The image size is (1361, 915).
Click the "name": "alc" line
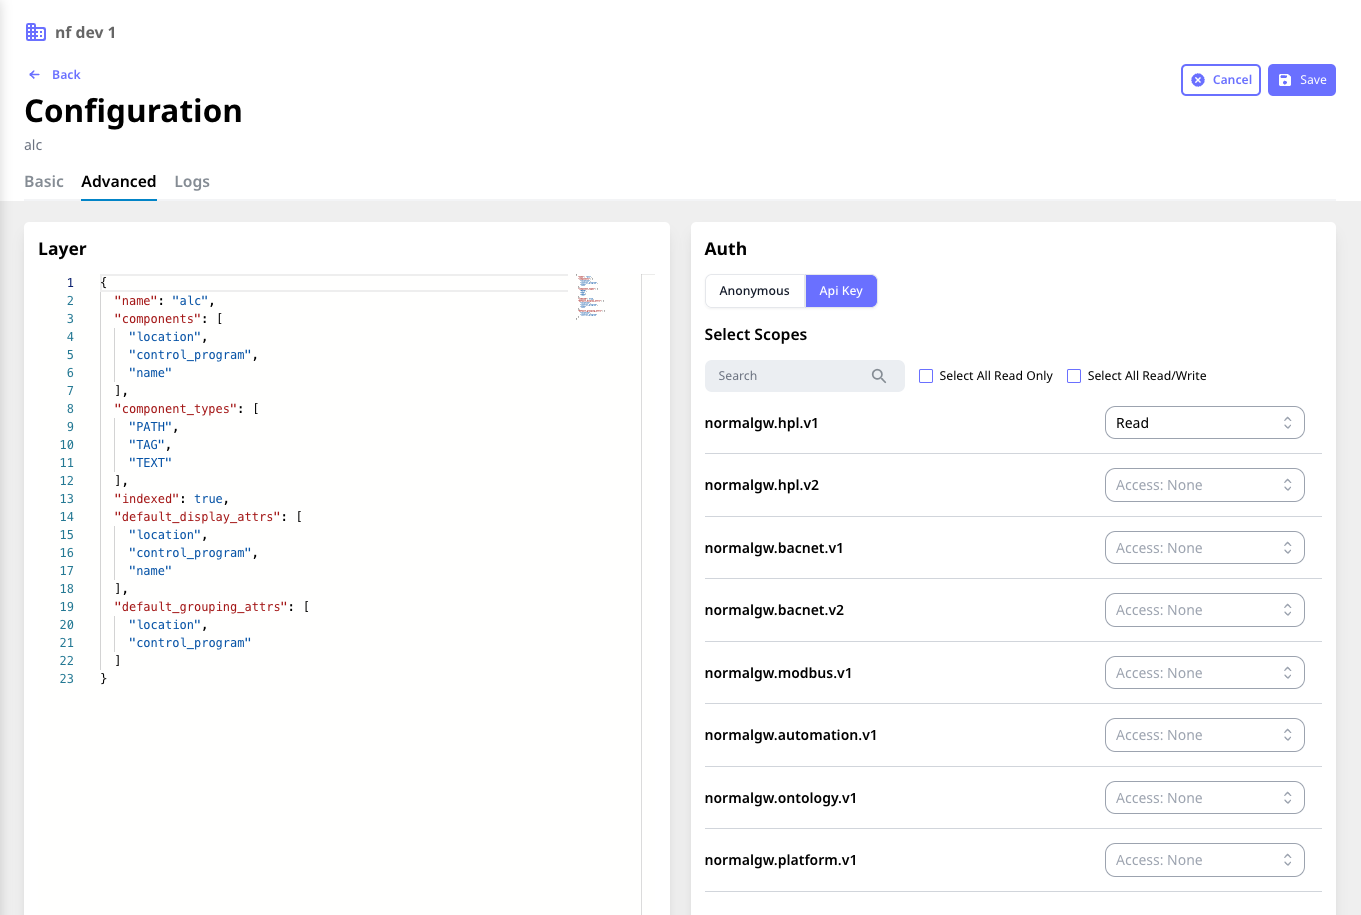click(x=164, y=301)
